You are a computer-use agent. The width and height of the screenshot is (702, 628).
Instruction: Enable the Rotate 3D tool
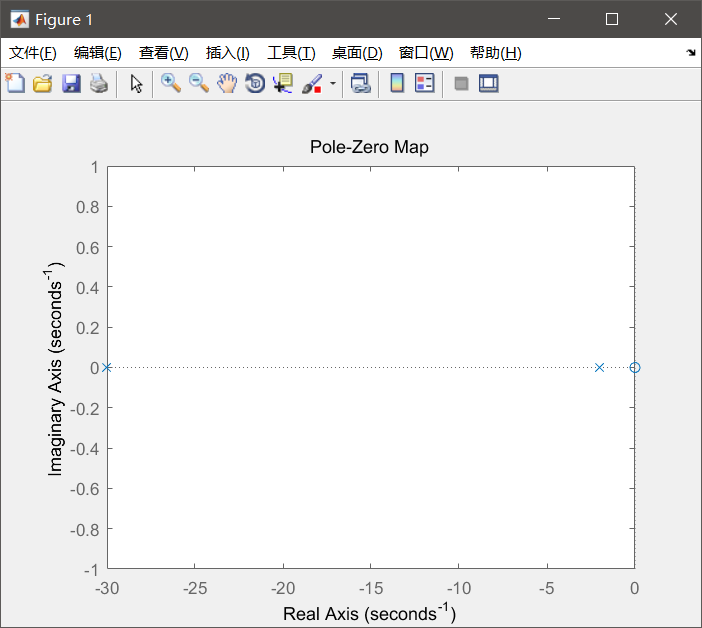pos(255,83)
